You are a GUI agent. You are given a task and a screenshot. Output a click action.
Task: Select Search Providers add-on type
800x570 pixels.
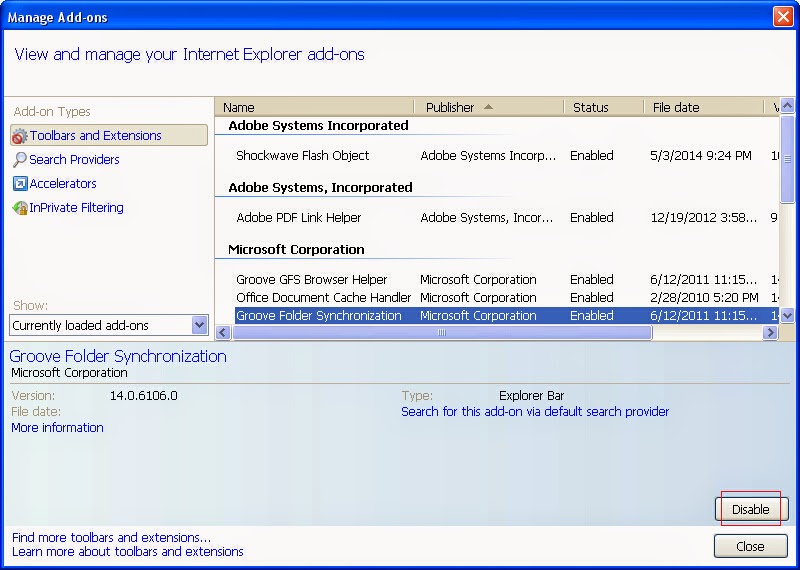point(74,160)
